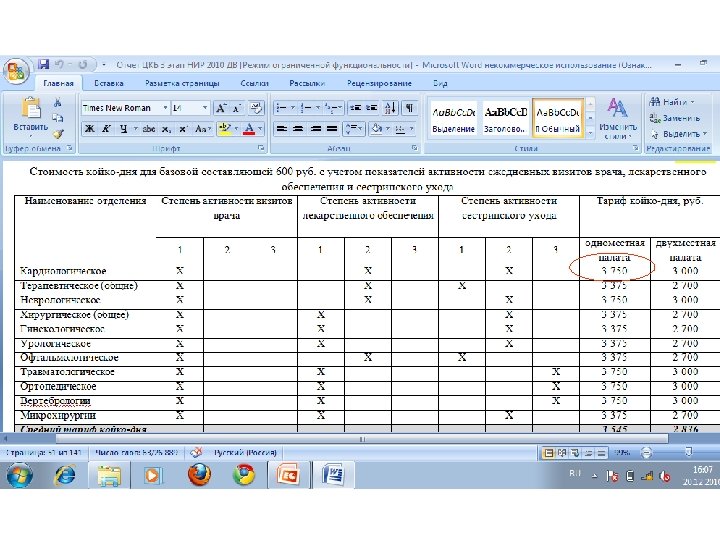Open the Ссылки ribbon tab
Screen dimensions: 720x540
[254, 83]
